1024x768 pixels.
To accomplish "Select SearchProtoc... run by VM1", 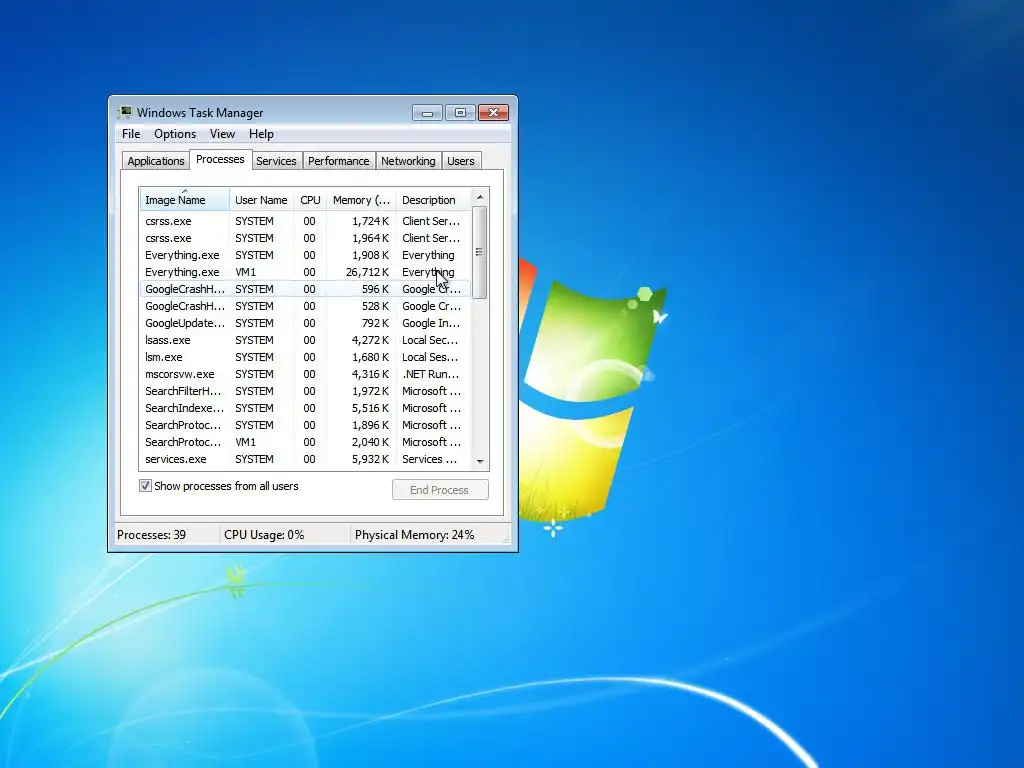I will click(304, 442).
